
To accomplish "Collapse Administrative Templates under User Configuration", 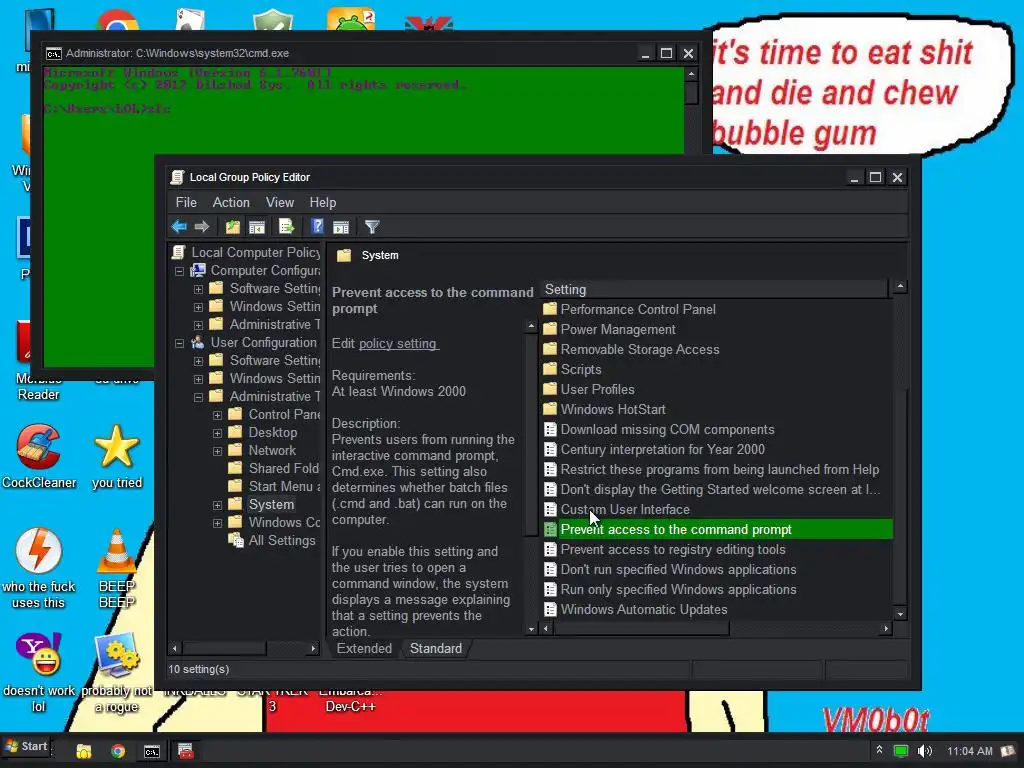I will (x=199, y=397).
